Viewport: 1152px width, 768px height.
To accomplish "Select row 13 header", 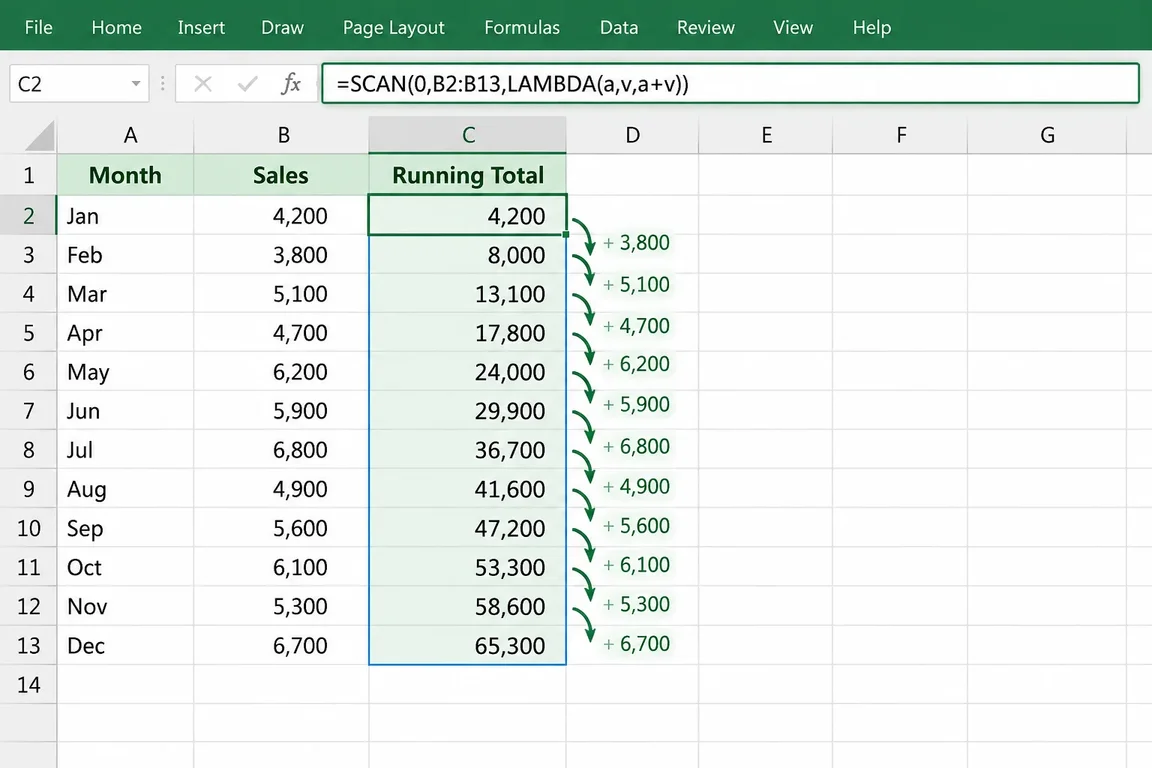I will pos(28,645).
